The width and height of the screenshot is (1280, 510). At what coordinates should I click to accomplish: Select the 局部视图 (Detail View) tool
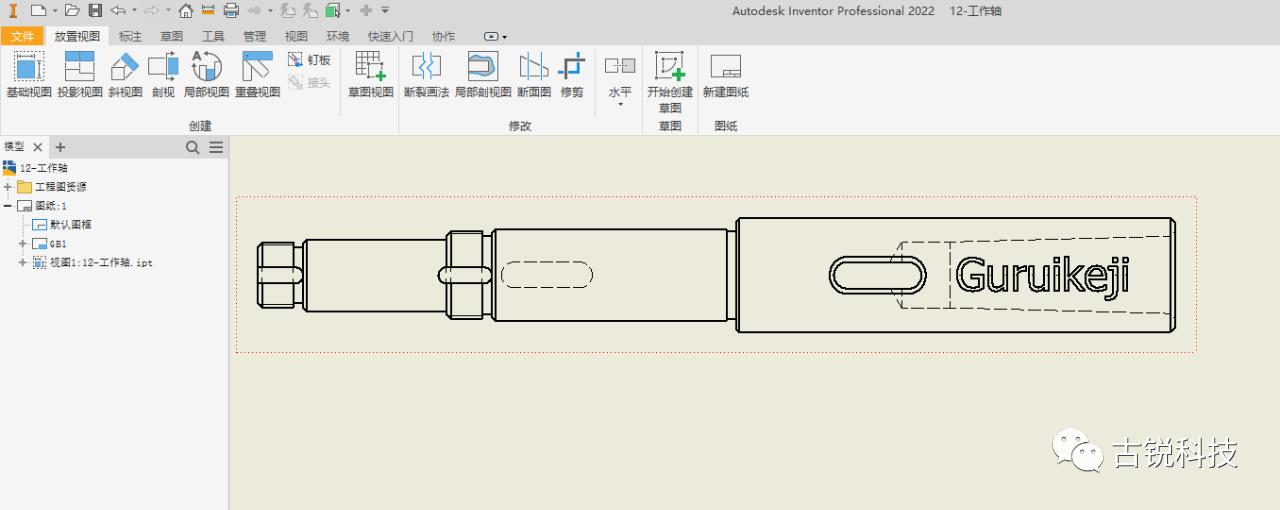click(206, 75)
